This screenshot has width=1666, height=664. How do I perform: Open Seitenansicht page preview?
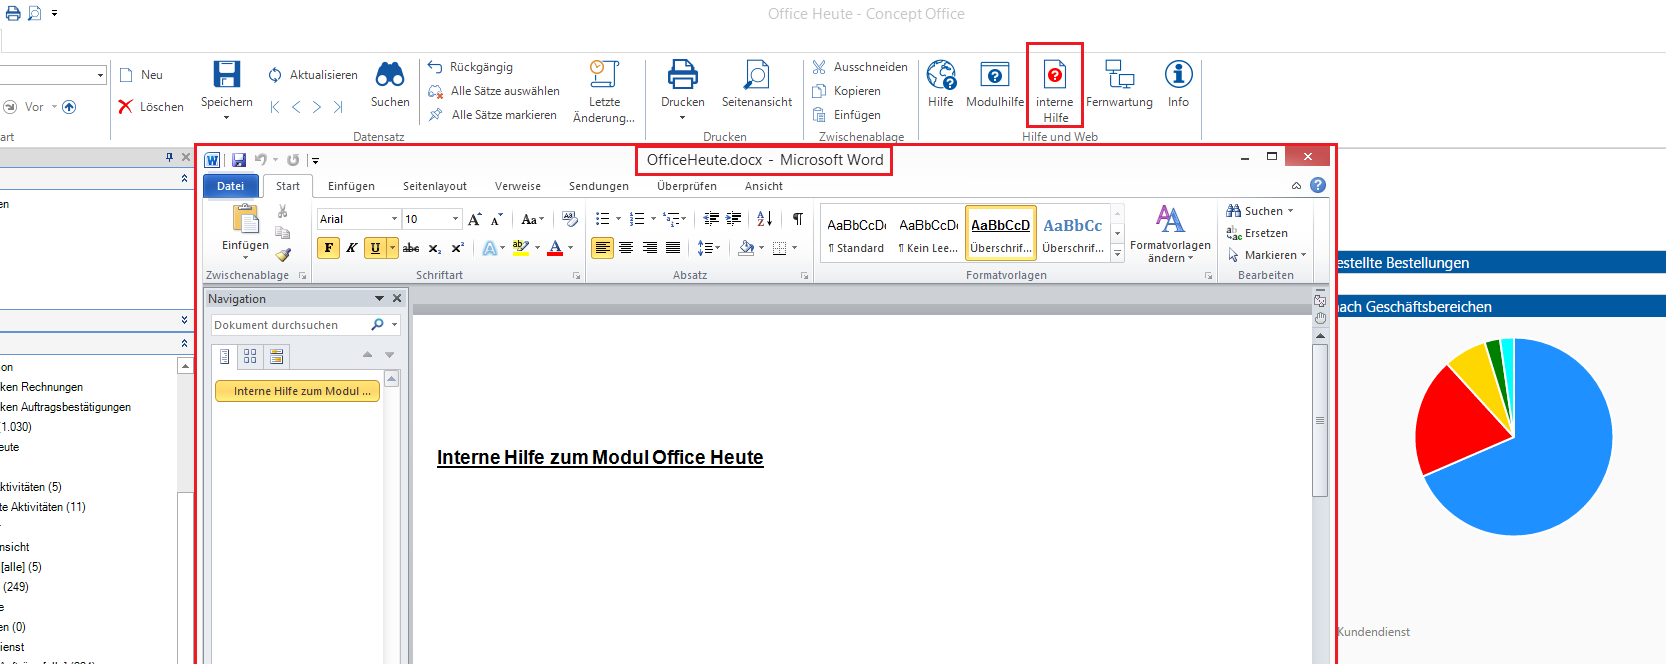756,76
